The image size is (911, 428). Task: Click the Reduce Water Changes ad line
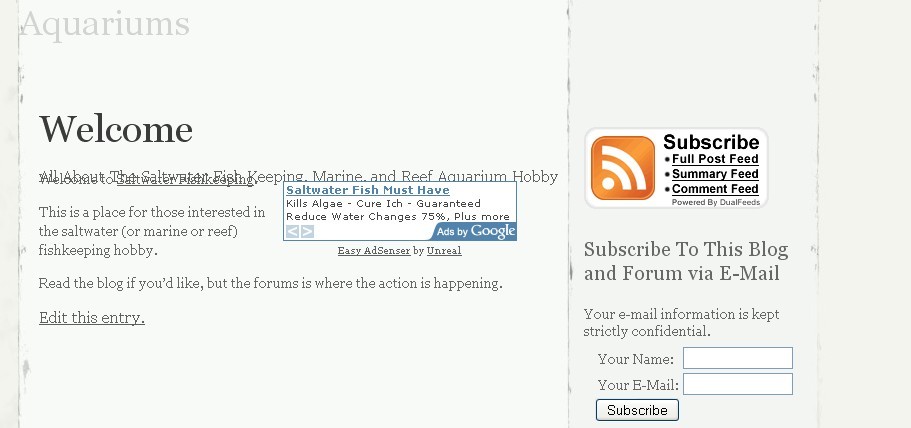coord(397,216)
